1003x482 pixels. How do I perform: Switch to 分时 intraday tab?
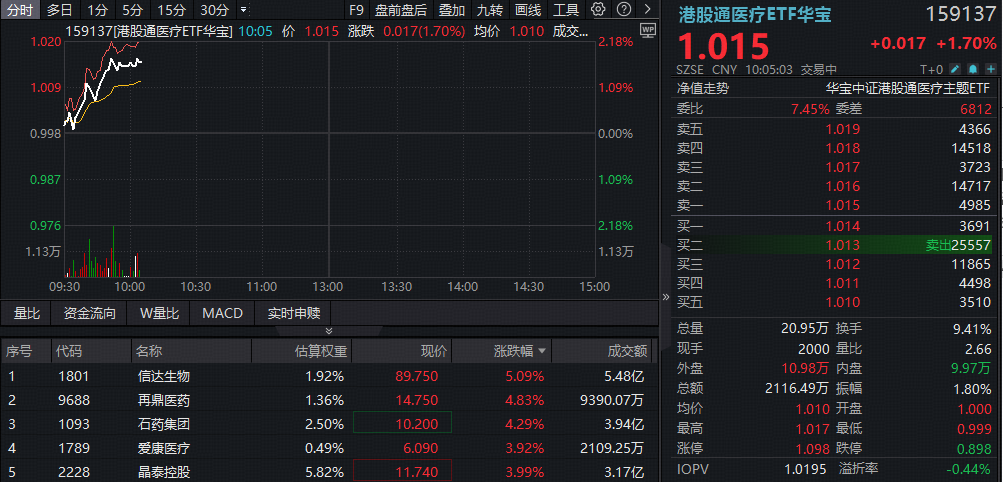[x=19, y=10]
